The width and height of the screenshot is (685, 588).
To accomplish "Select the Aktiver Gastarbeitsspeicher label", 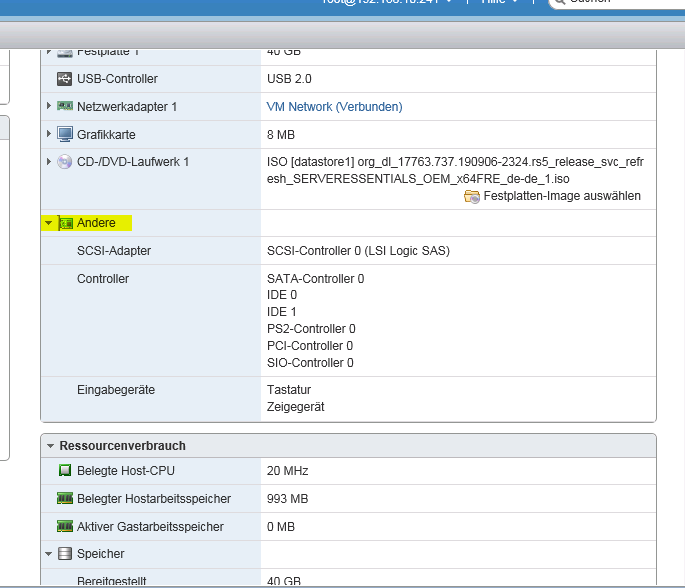I will click(x=150, y=526).
